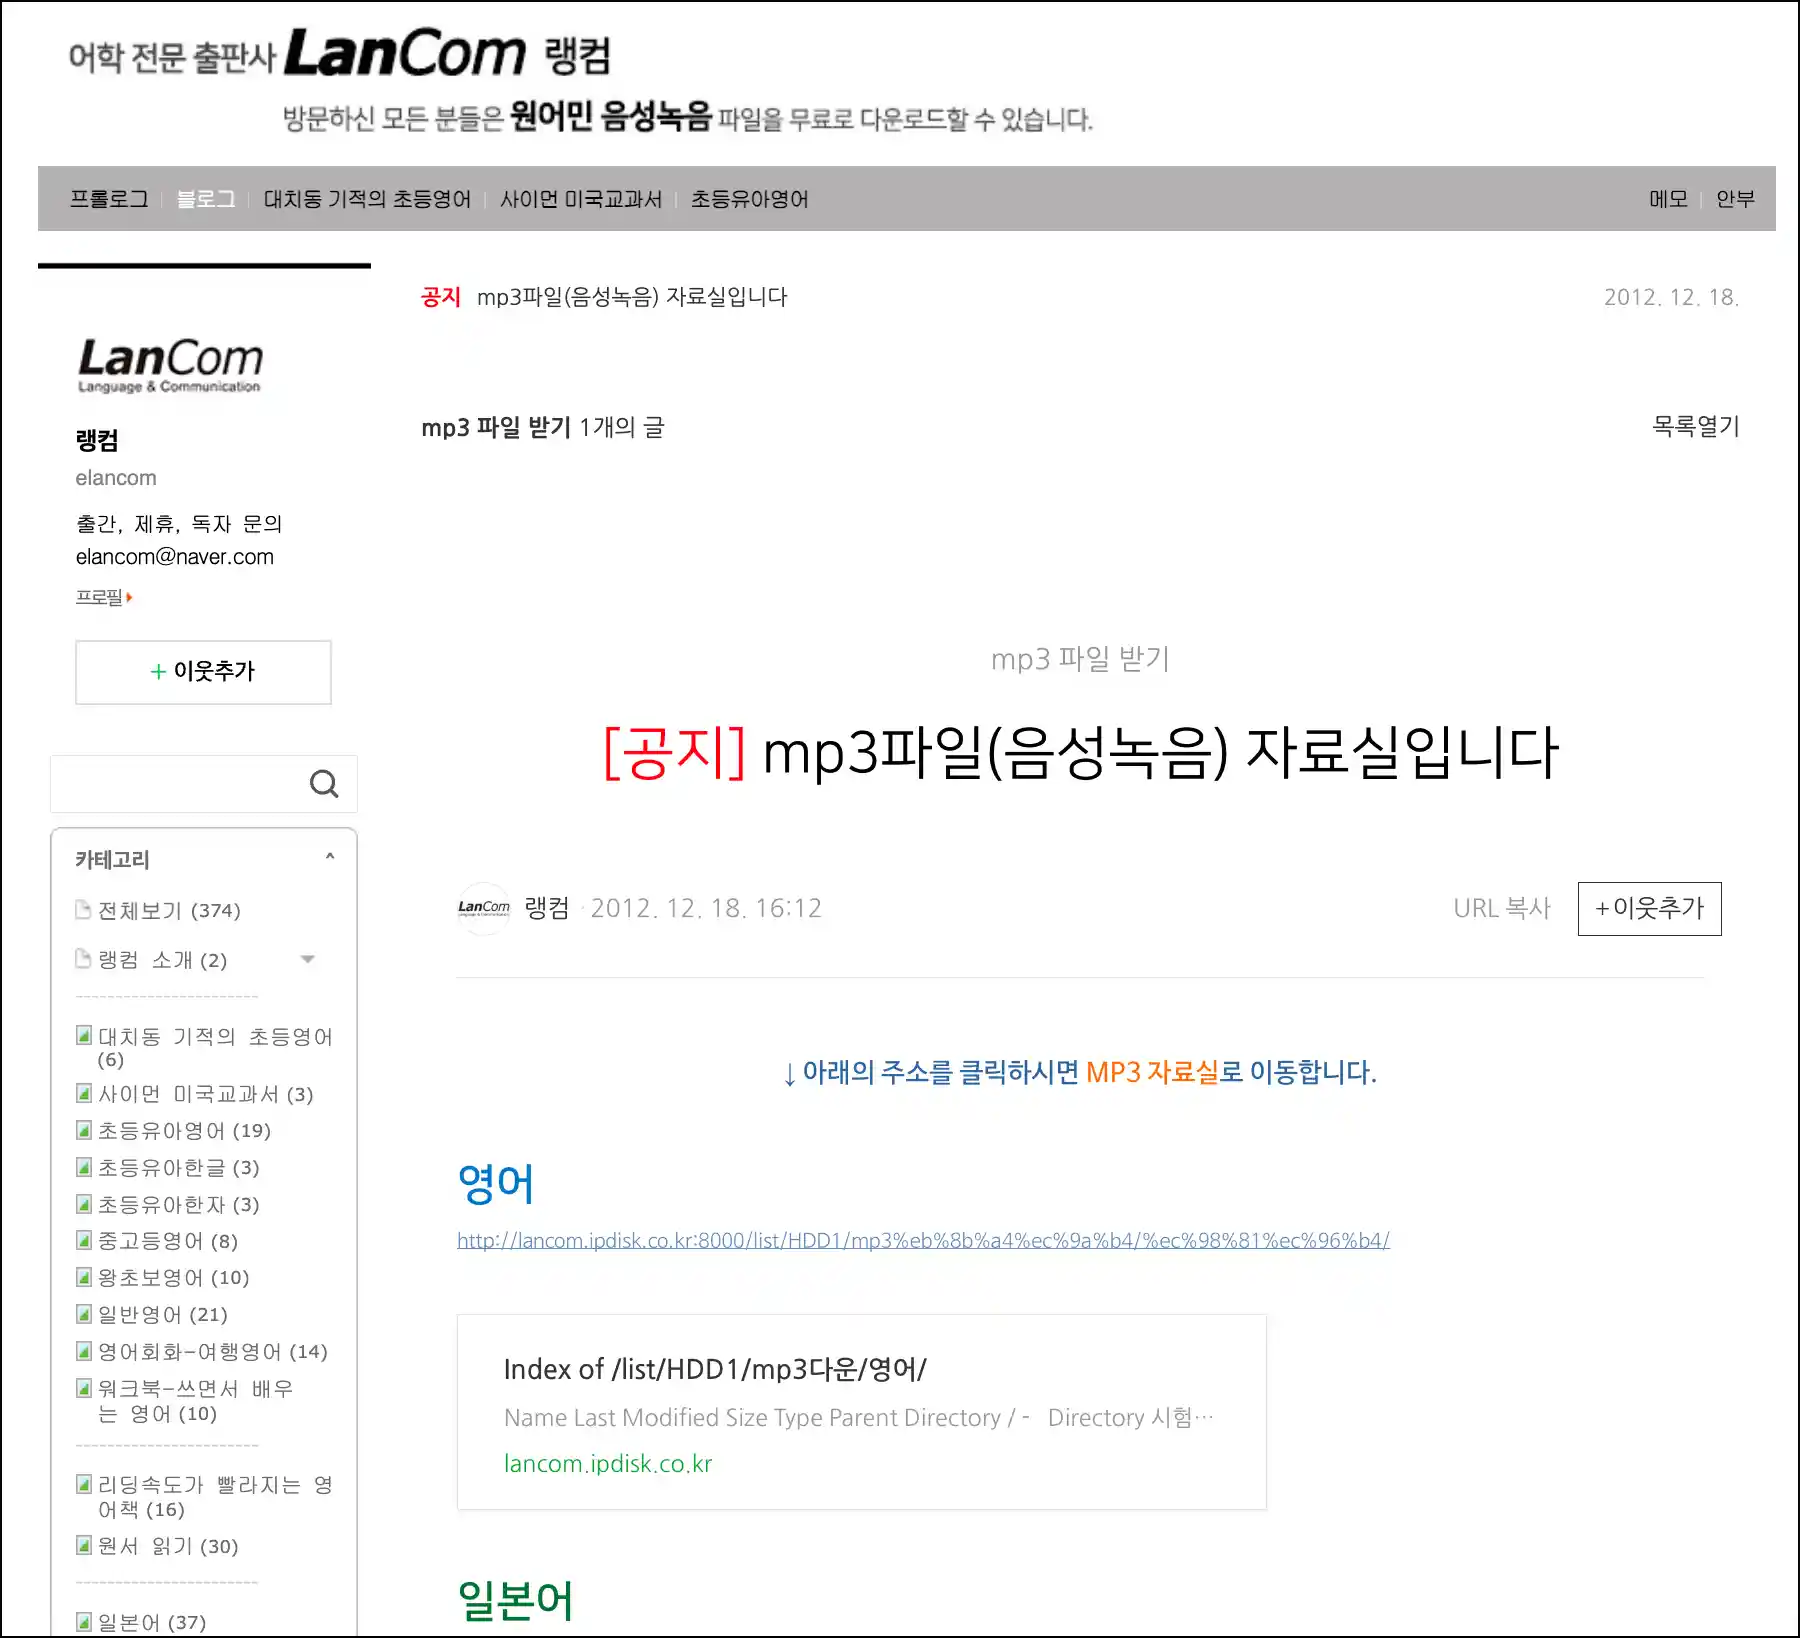1800x1638 pixels.
Task: Open 중고등영어 (8) category
Action: 168,1241
